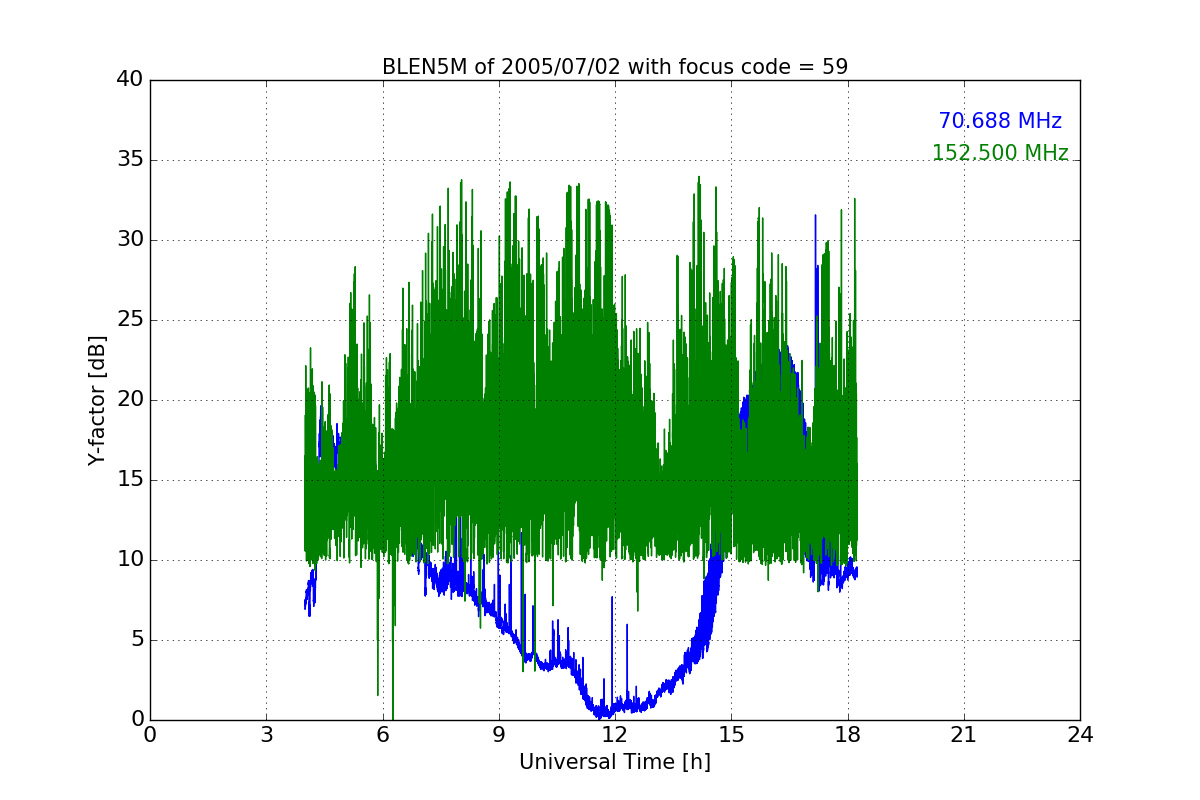The width and height of the screenshot is (1200, 800).
Task: Click the x-axis tick label '6'
Action: pos(383,734)
